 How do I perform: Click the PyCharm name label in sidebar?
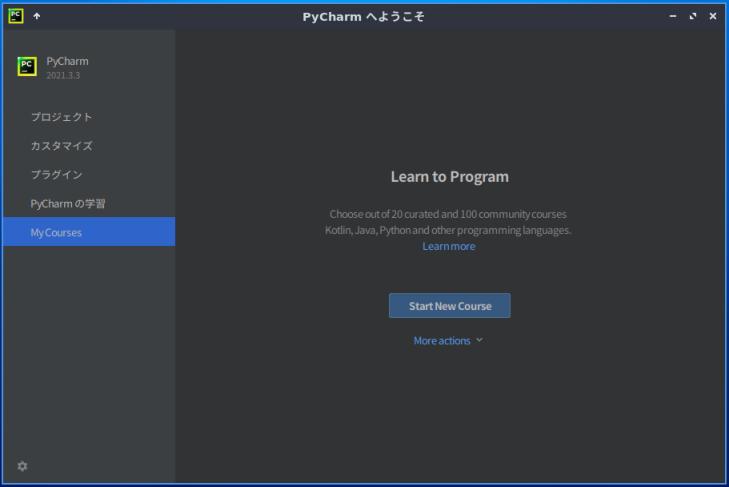point(67,61)
